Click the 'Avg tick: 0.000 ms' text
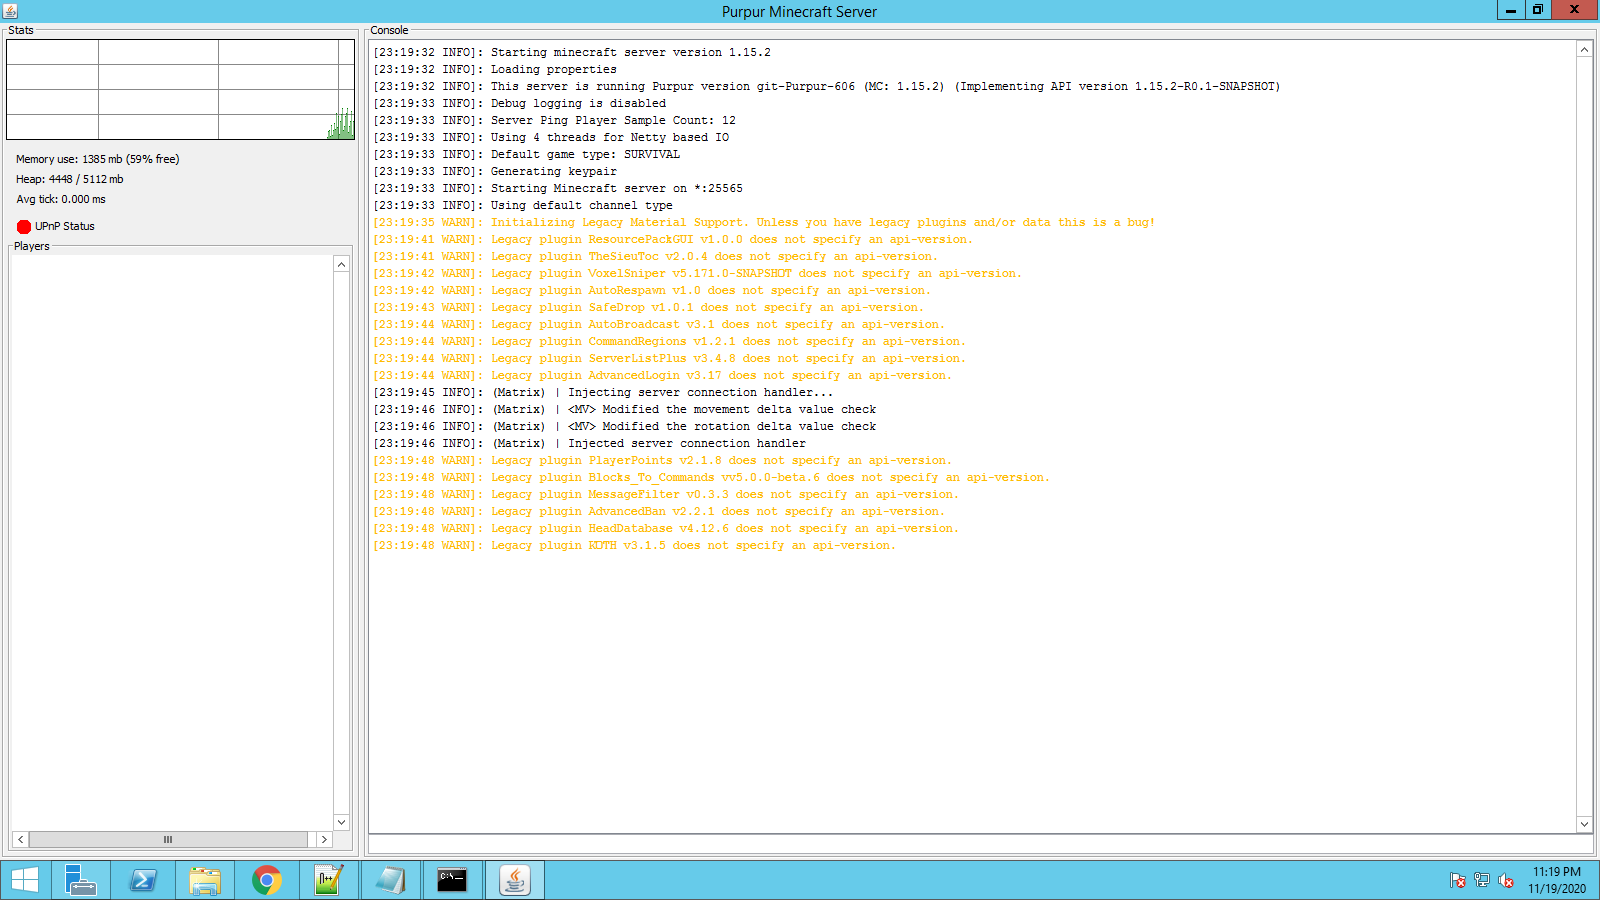The image size is (1600, 900). 61,199
